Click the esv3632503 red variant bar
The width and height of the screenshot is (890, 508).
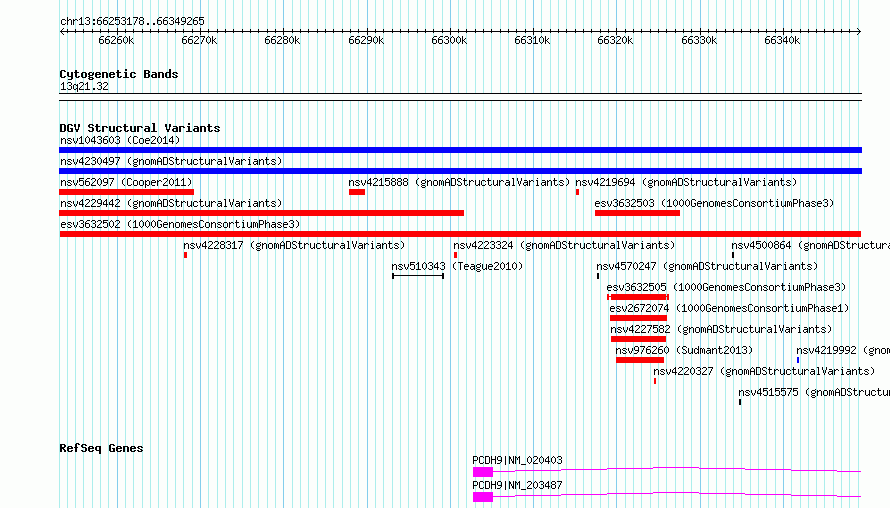click(637, 213)
